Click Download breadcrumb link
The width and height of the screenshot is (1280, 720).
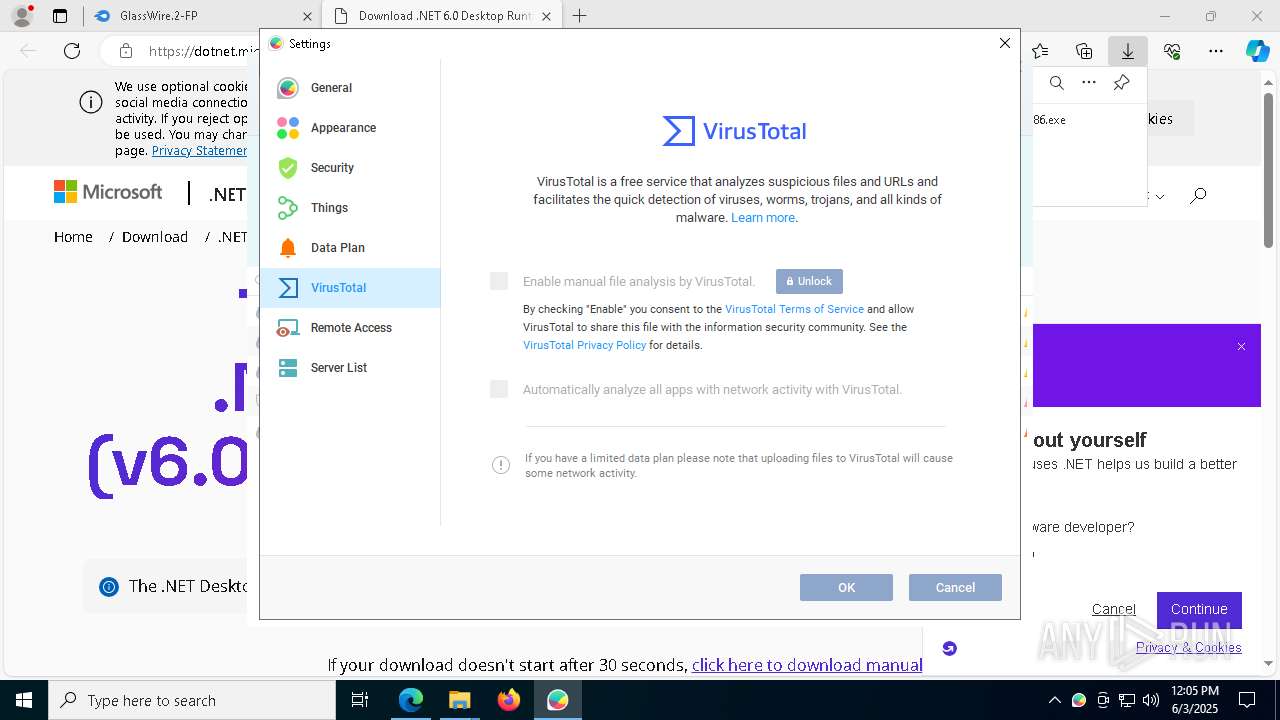(155, 237)
